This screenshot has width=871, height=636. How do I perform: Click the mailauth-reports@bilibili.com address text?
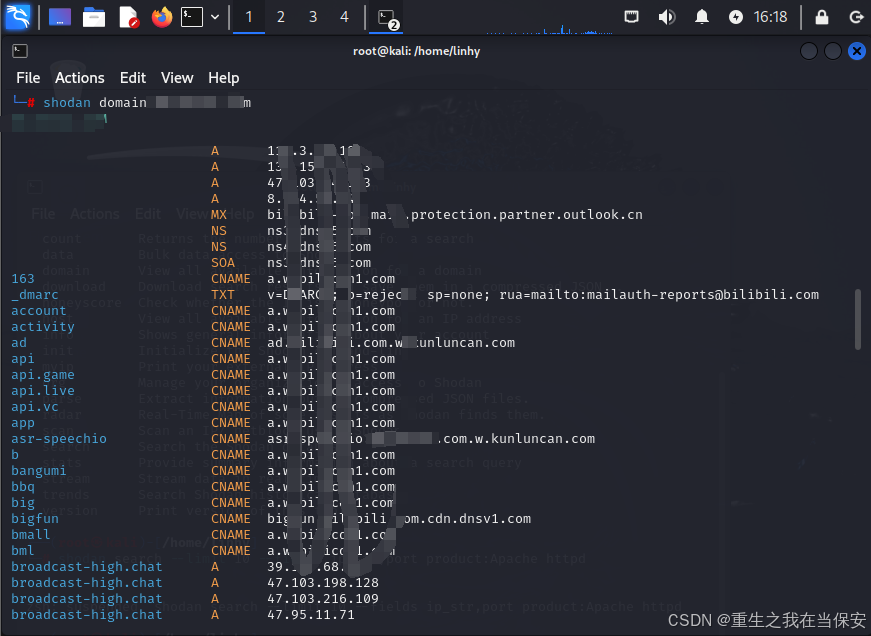point(703,295)
